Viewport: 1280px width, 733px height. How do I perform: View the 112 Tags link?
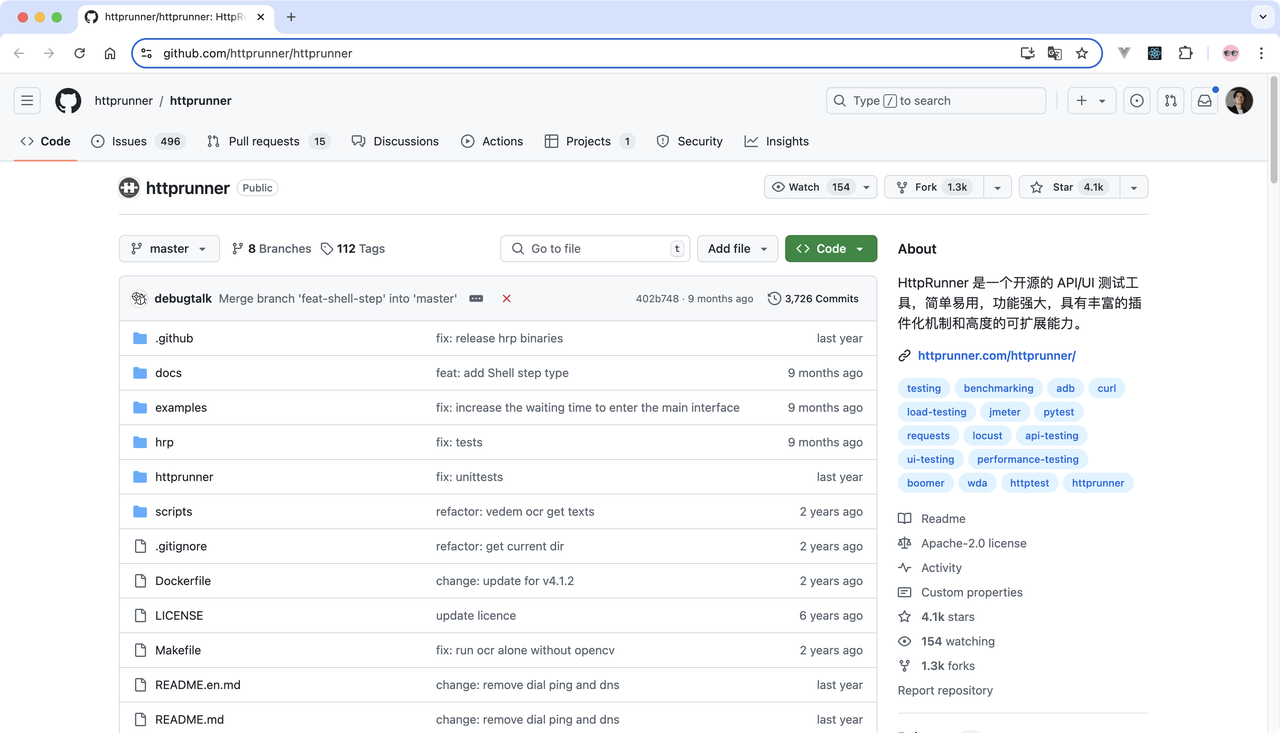pos(353,248)
